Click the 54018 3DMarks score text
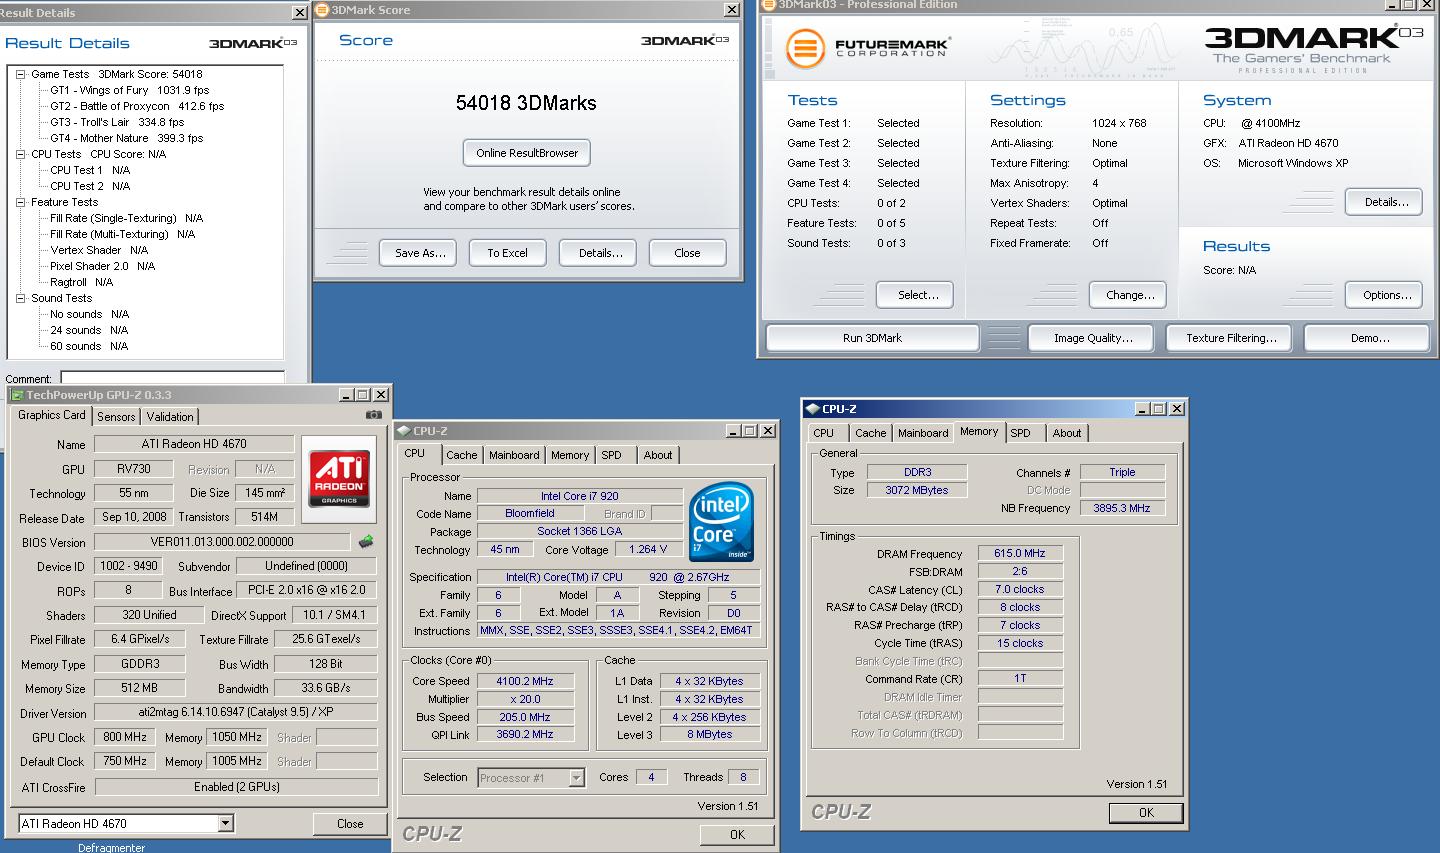This screenshot has height=853, width=1440. click(526, 103)
